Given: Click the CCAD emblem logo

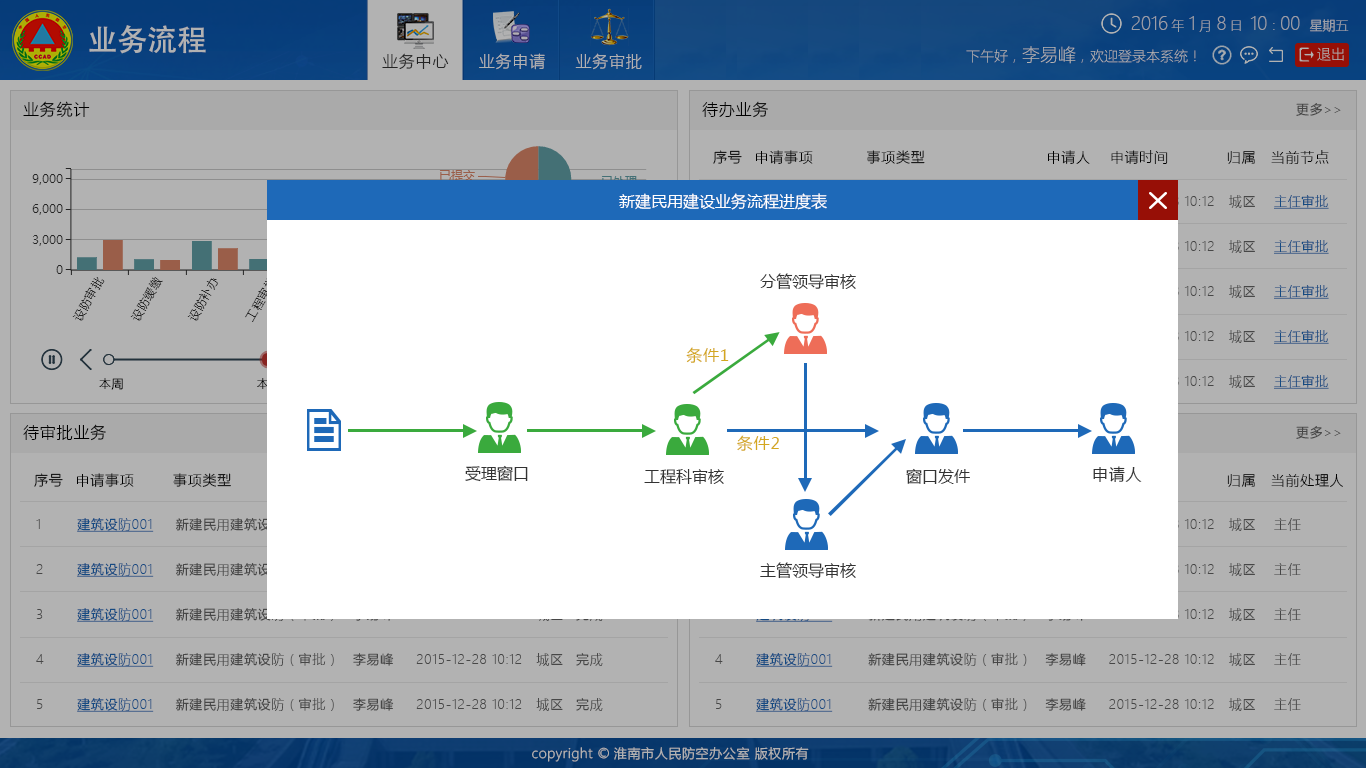Looking at the screenshot, I should [x=41, y=40].
